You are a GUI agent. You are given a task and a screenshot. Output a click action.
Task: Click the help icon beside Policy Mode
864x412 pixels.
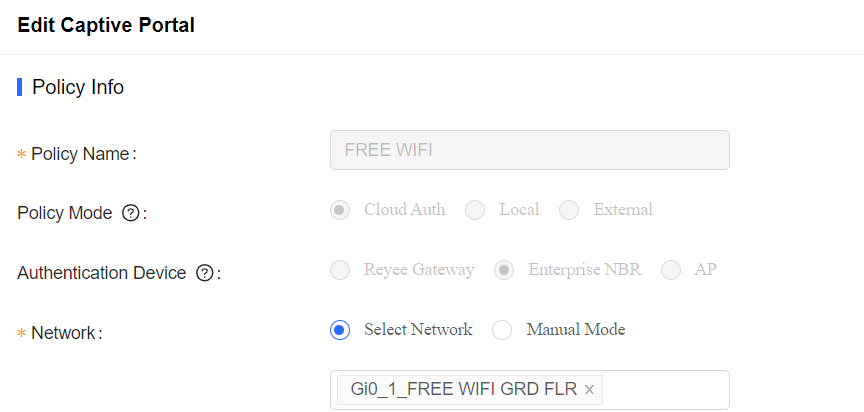pos(130,213)
